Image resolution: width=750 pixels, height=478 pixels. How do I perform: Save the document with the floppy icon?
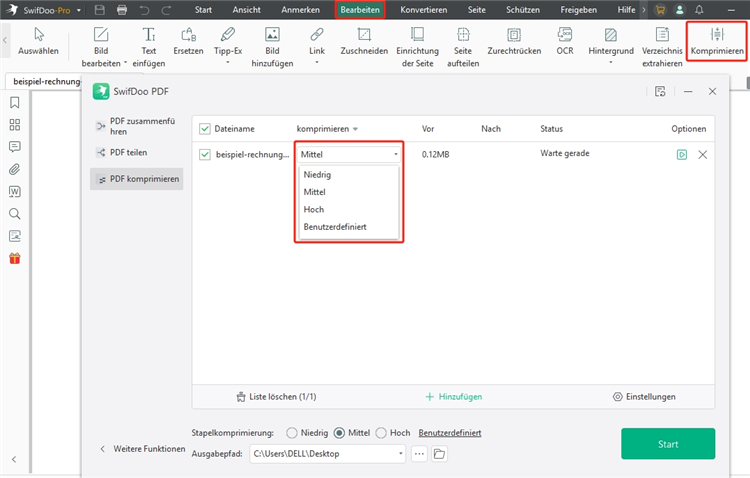[x=99, y=10]
